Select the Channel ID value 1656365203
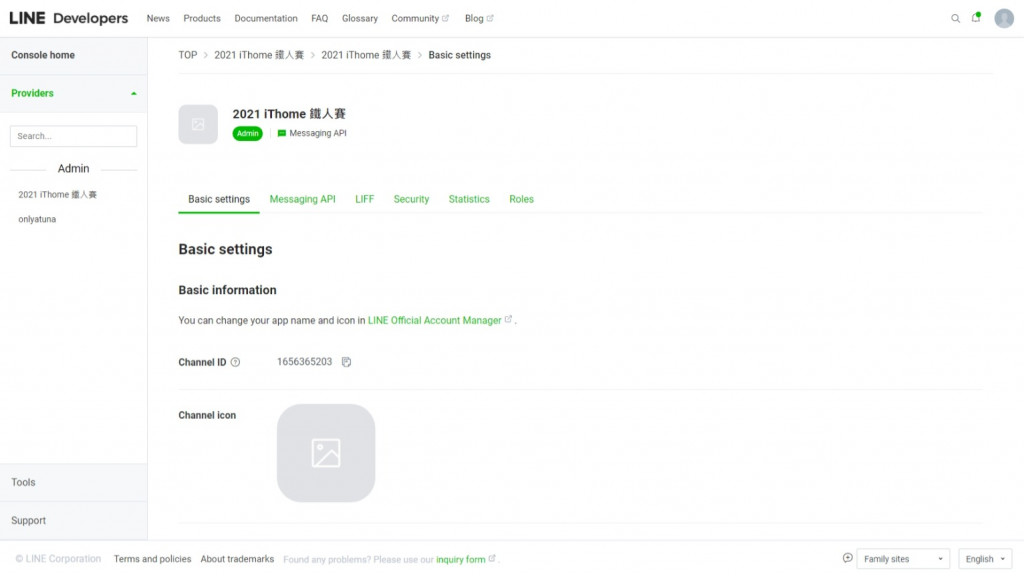This screenshot has width=1024, height=576. pos(304,362)
